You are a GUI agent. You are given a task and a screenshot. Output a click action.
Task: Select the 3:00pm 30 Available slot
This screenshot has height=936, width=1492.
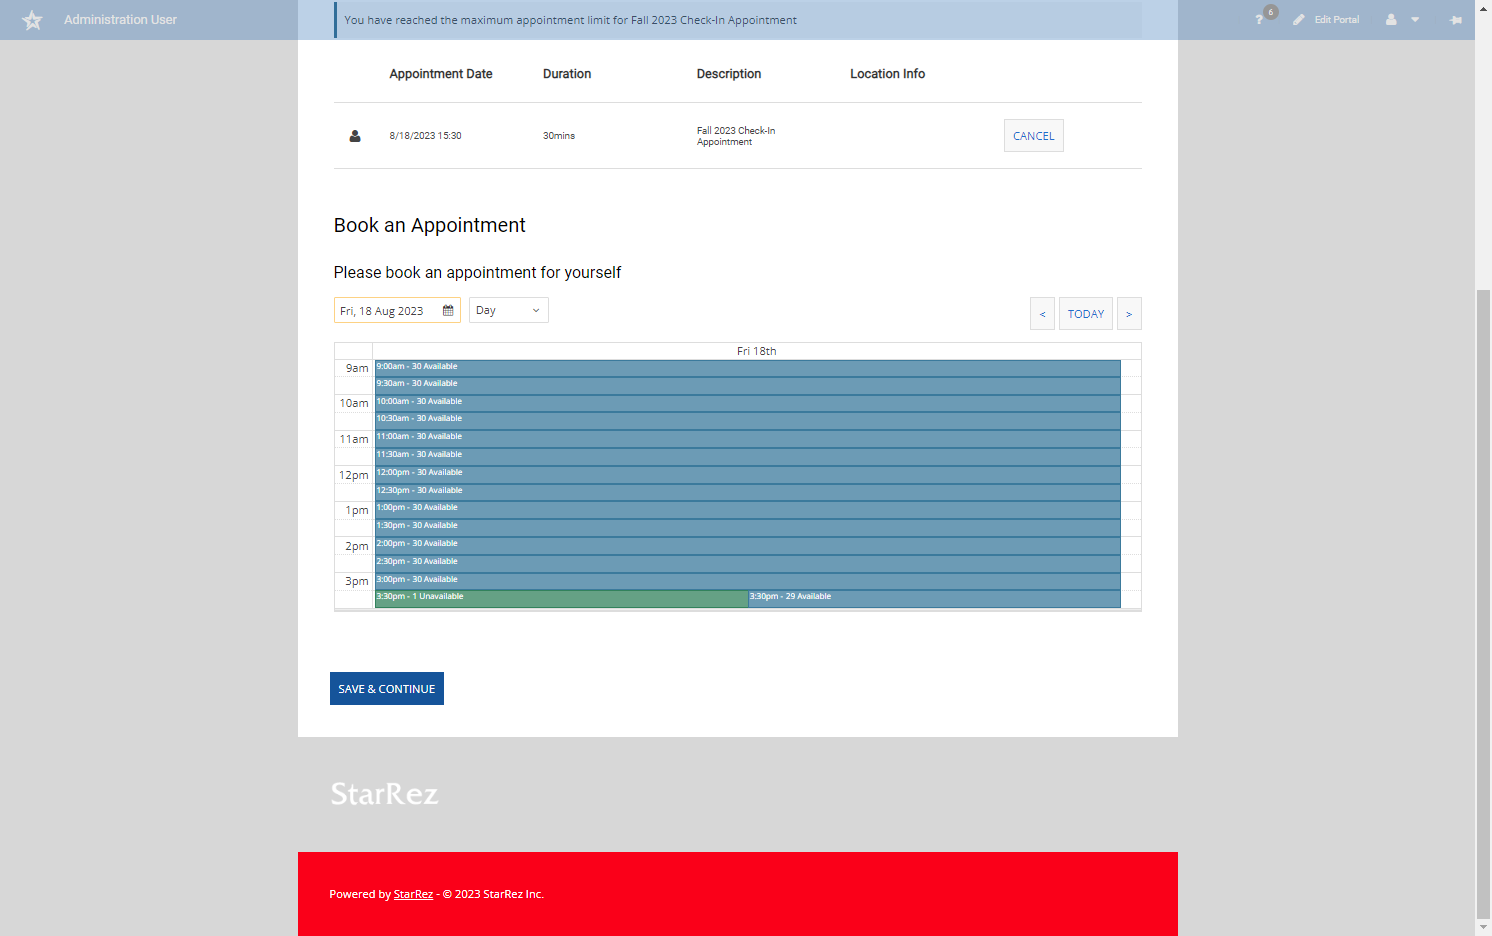tap(748, 581)
